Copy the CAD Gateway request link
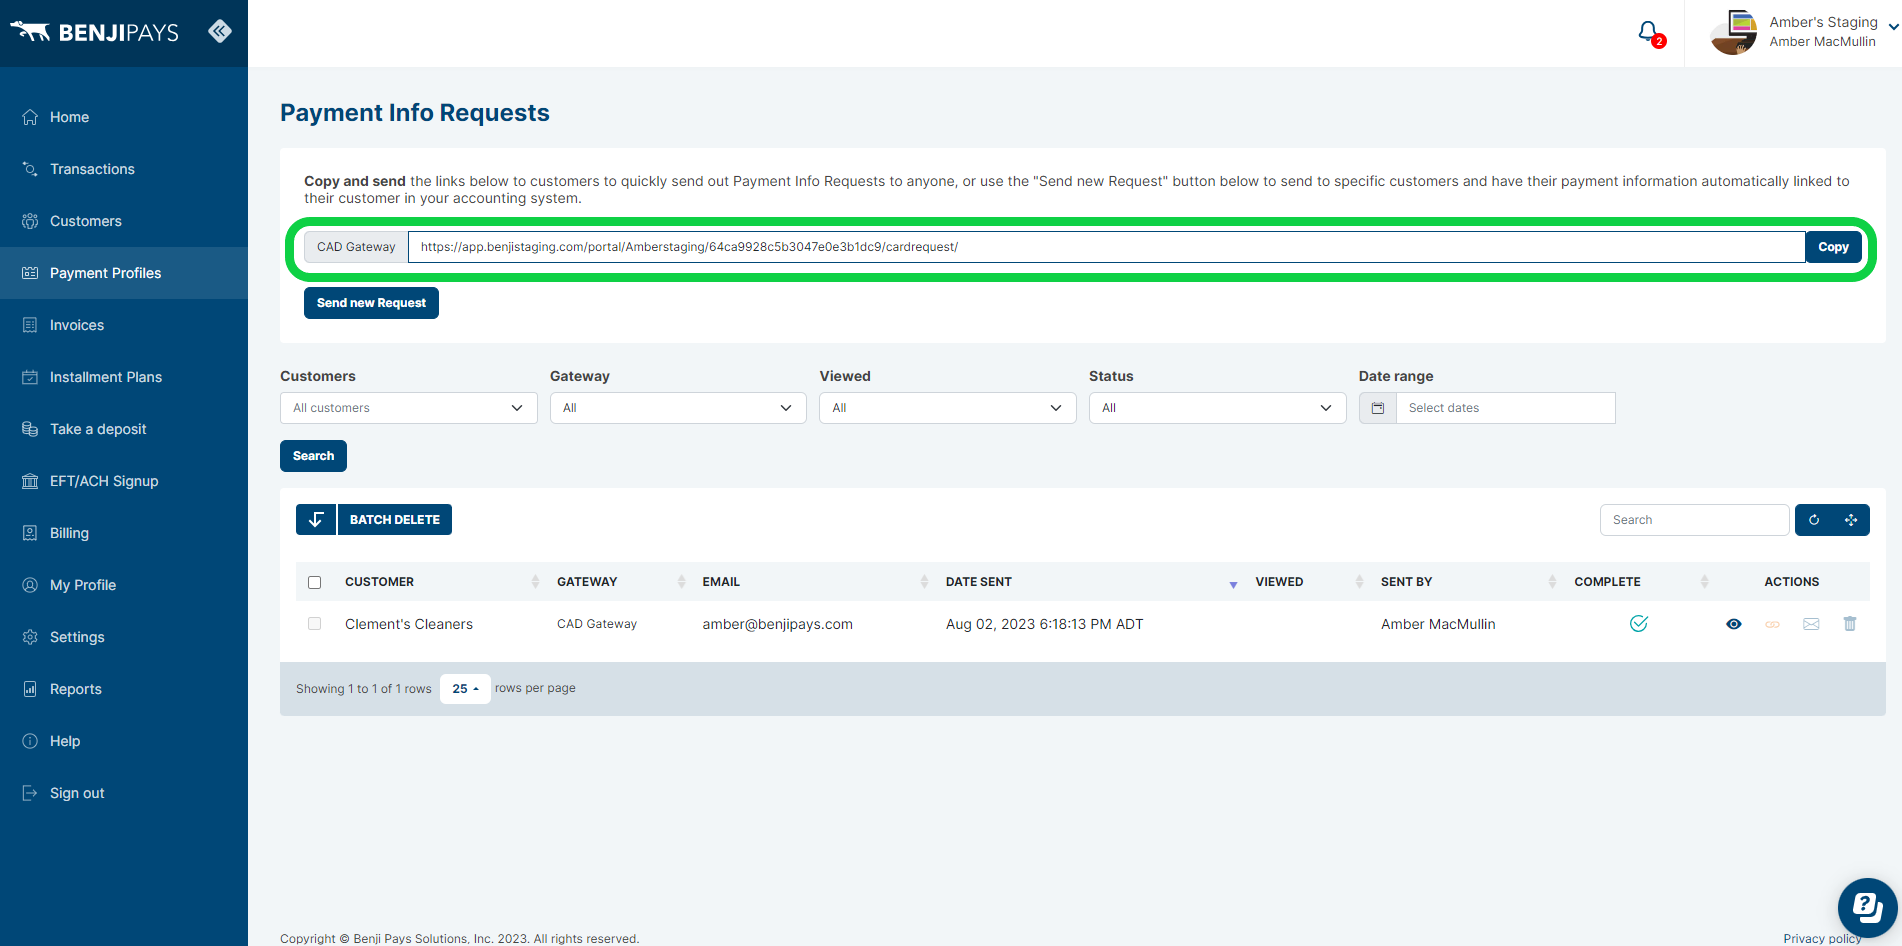1902x946 pixels. 1833,247
